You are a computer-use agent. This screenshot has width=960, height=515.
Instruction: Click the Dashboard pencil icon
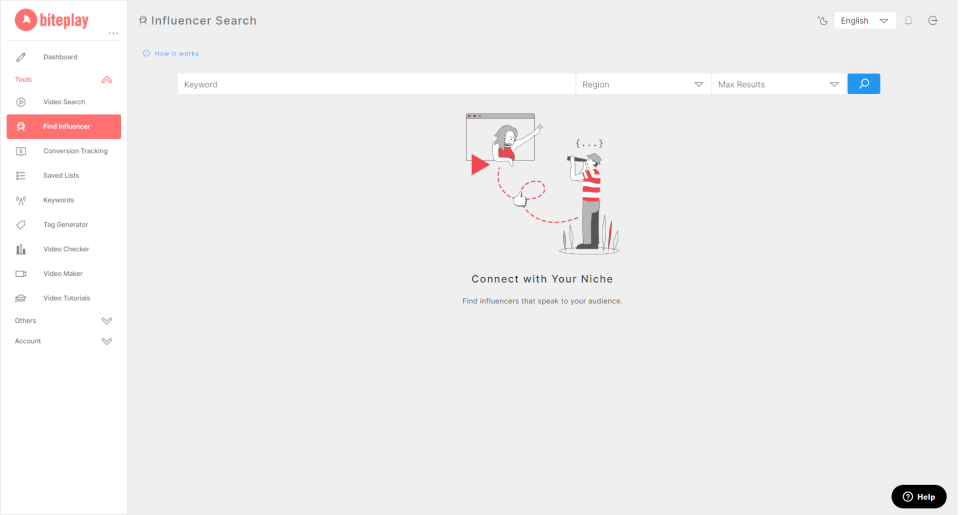21,57
